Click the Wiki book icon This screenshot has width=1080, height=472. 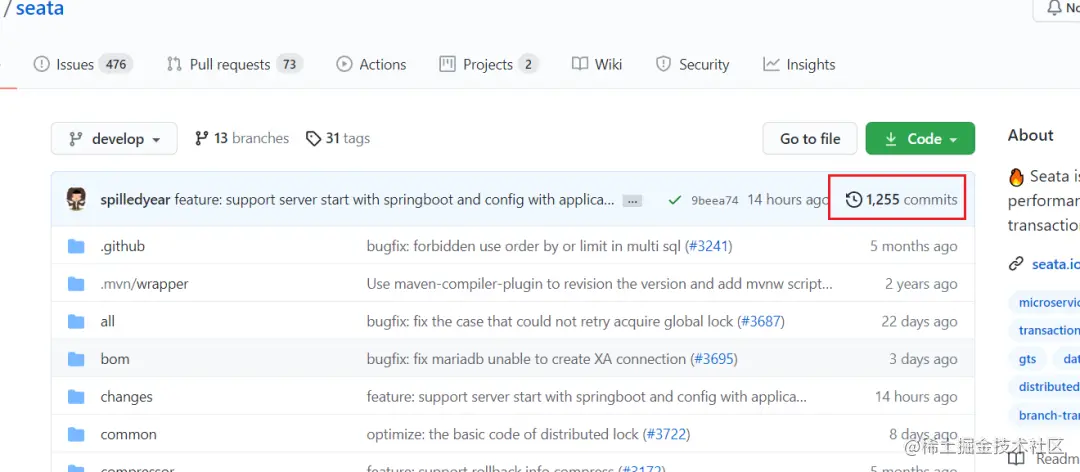(x=579, y=65)
